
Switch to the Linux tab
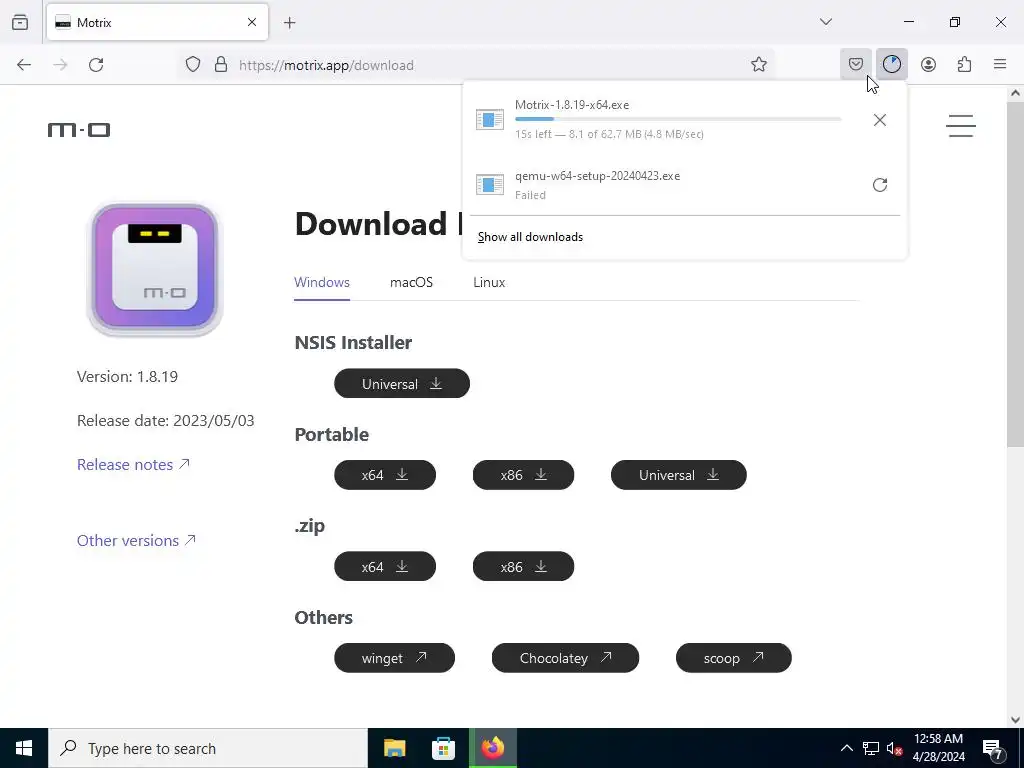pos(489,282)
